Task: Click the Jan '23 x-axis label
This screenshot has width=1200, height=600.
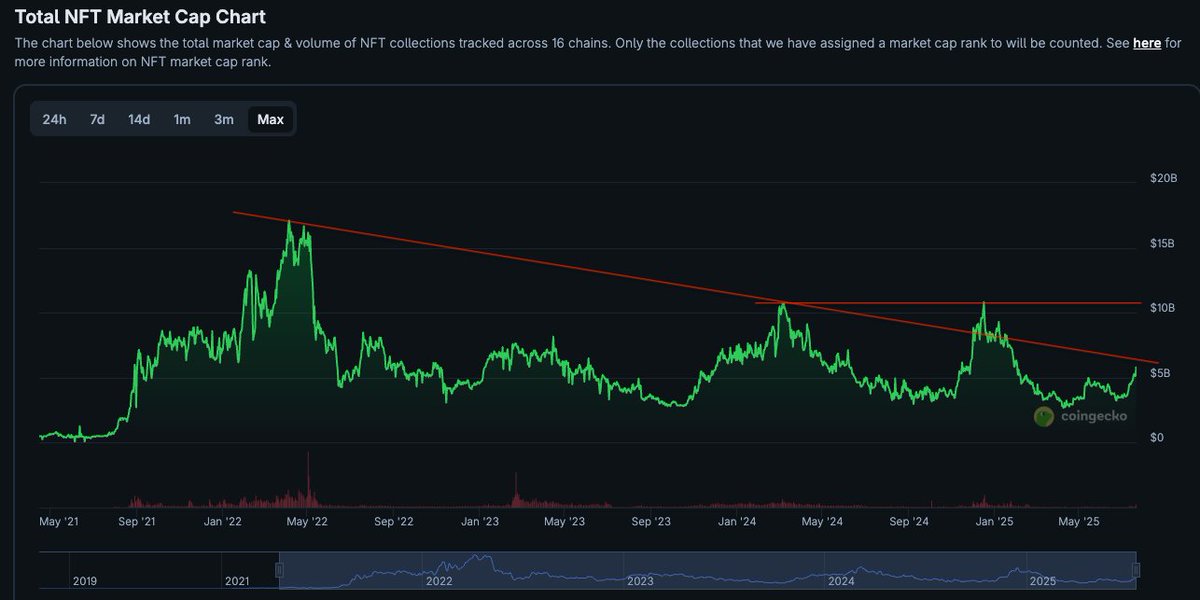Action: tap(480, 522)
